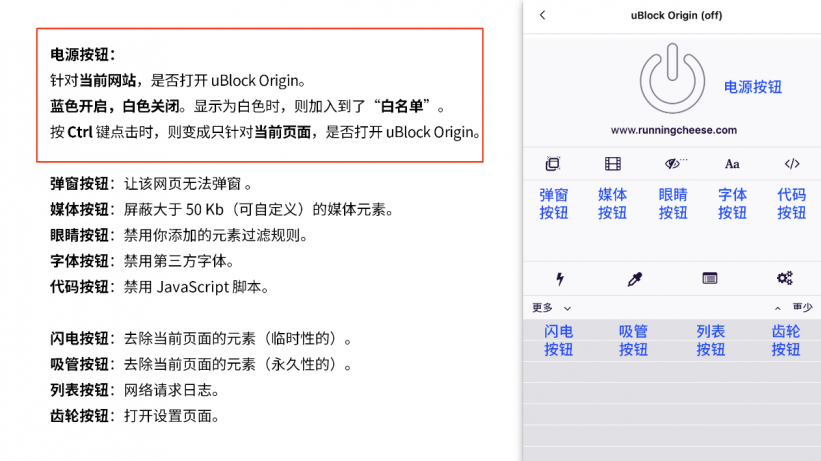Open element picker eyedropper icon
The height and width of the screenshot is (461, 821).
coord(635,279)
